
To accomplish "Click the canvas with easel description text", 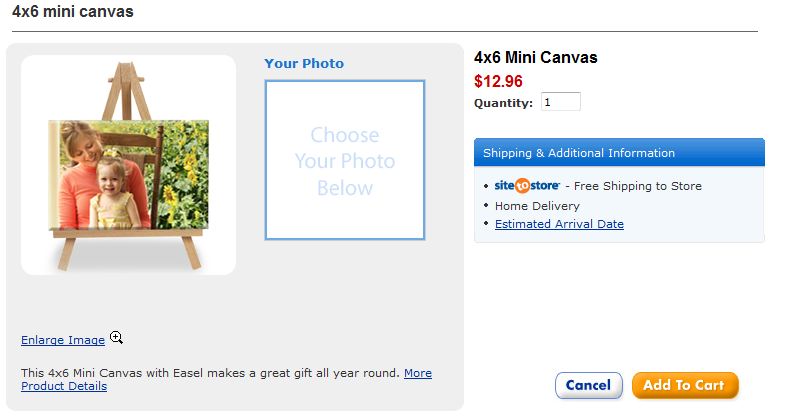I will [210, 373].
